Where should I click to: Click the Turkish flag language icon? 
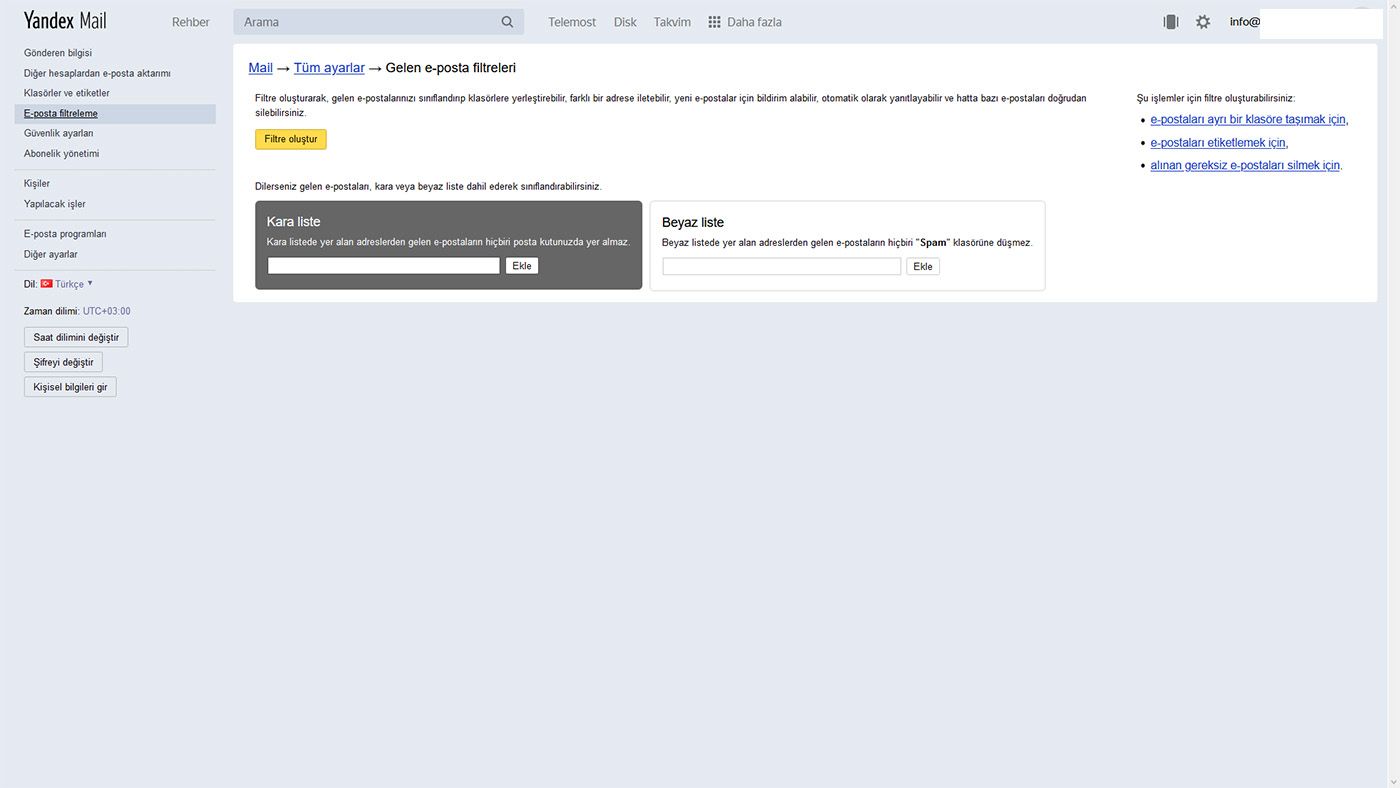point(46,284)
